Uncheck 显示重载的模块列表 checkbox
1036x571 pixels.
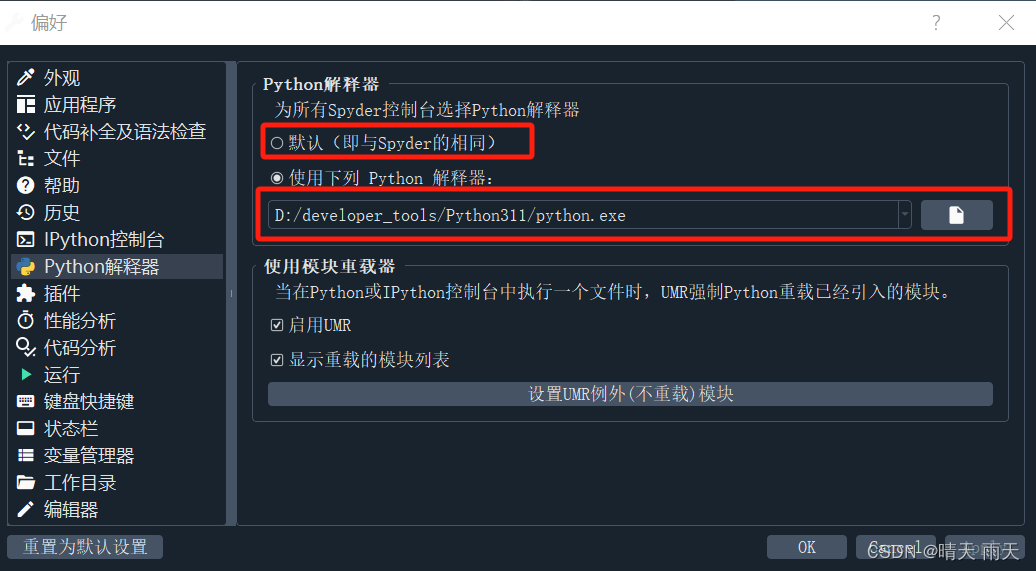(x=277, y=360)
